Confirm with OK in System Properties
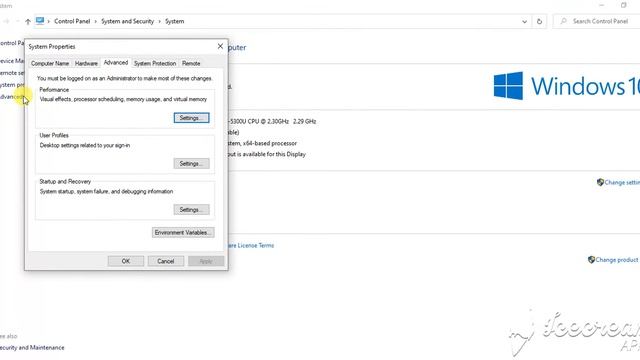This screenshot has height=360, width=640. 126,261
